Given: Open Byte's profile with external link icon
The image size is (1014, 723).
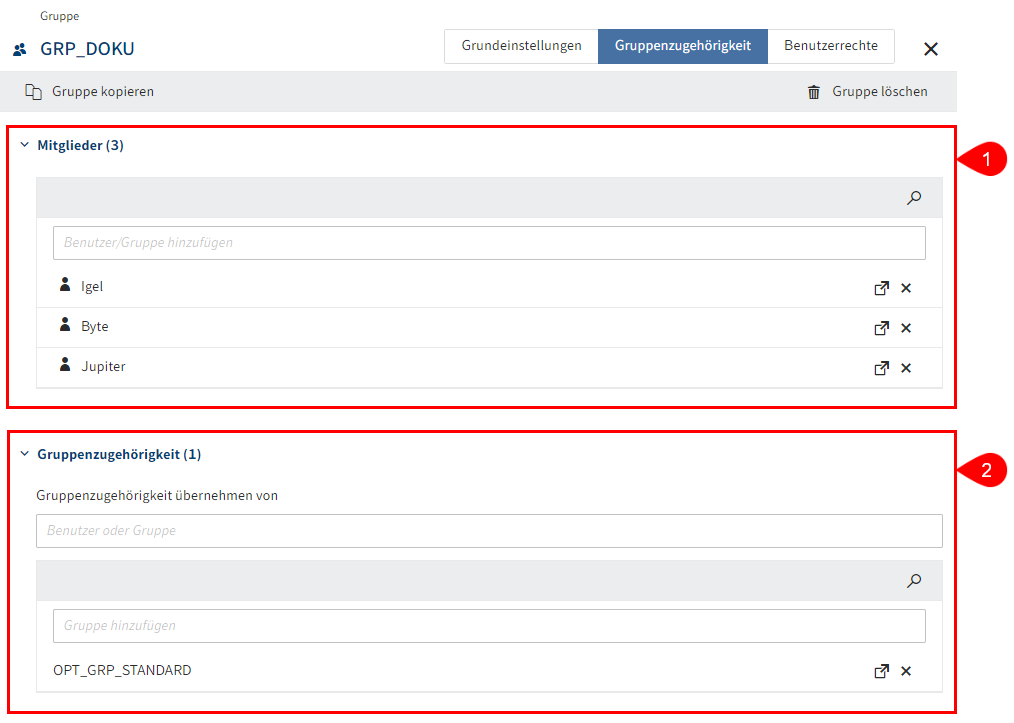Looking at the screenshot, I should click(881, 328).
